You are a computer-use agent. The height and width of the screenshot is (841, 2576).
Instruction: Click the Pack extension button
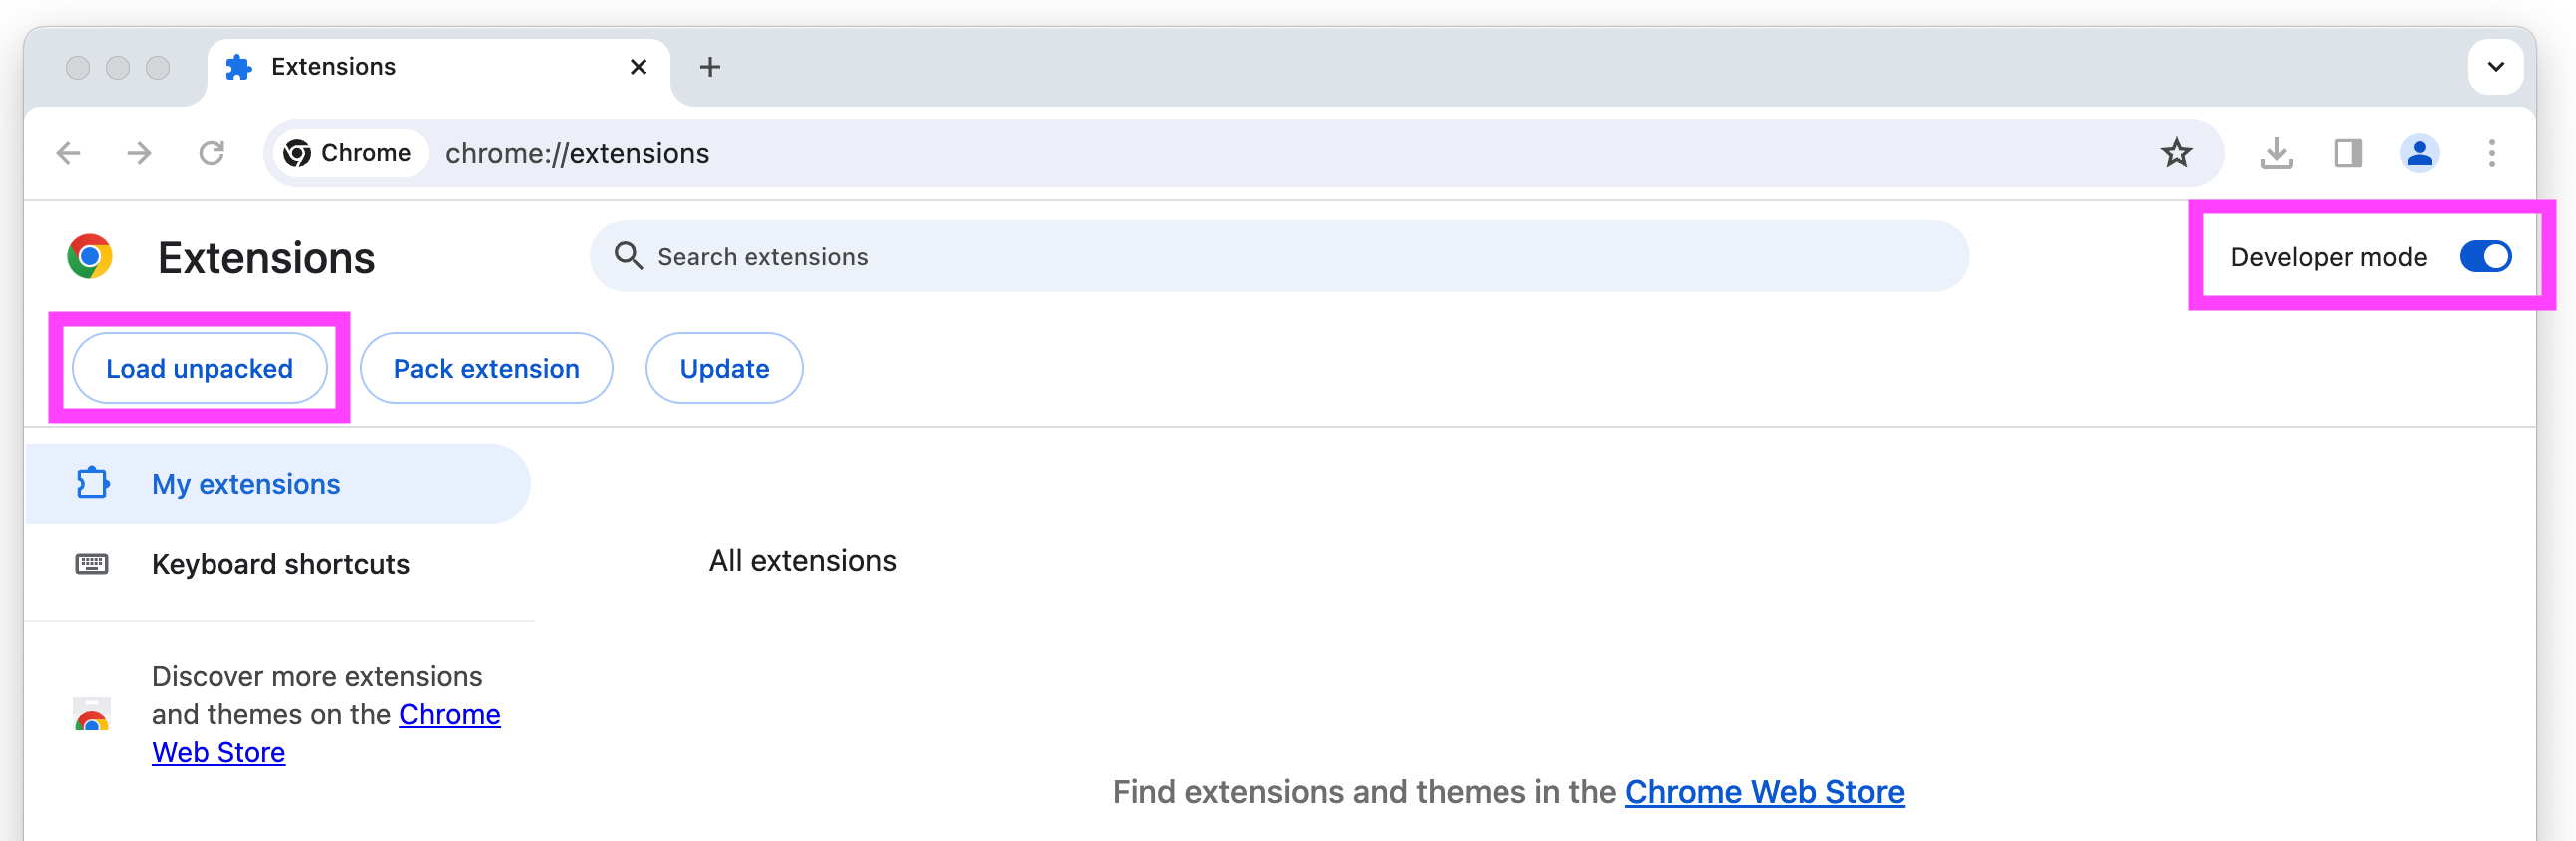(486, 369)
